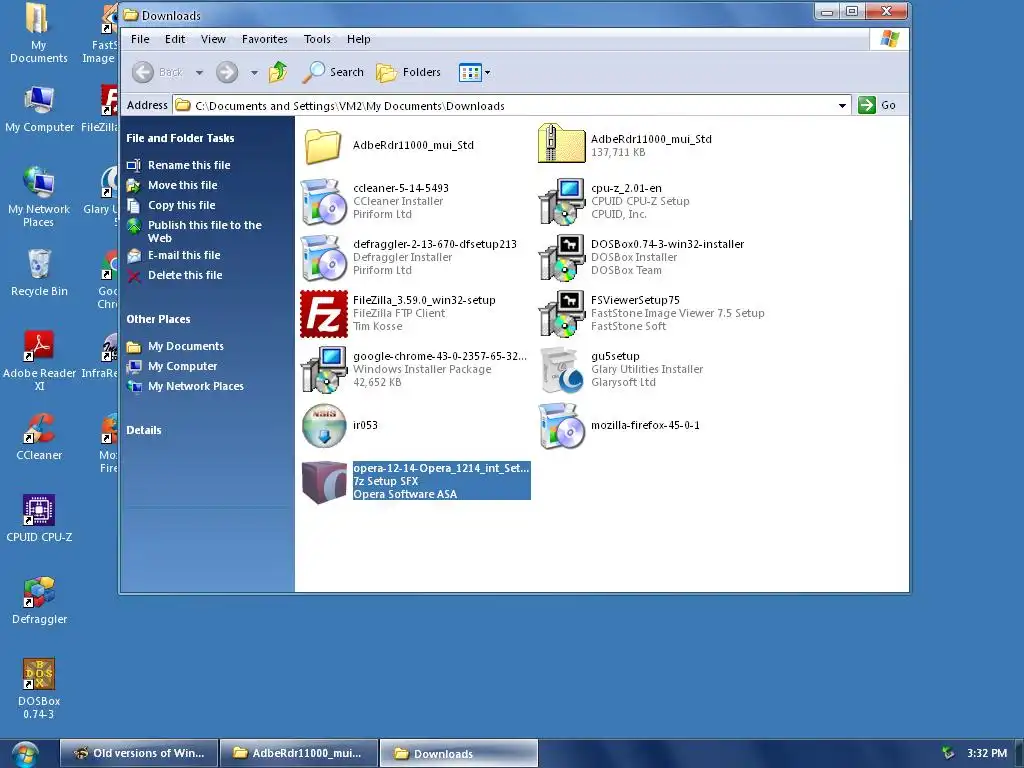This screenshot has height=768, width=1024.
Task: Select Adobe Reader XI desktop shortcut
Action: click(x=39, y=360)
